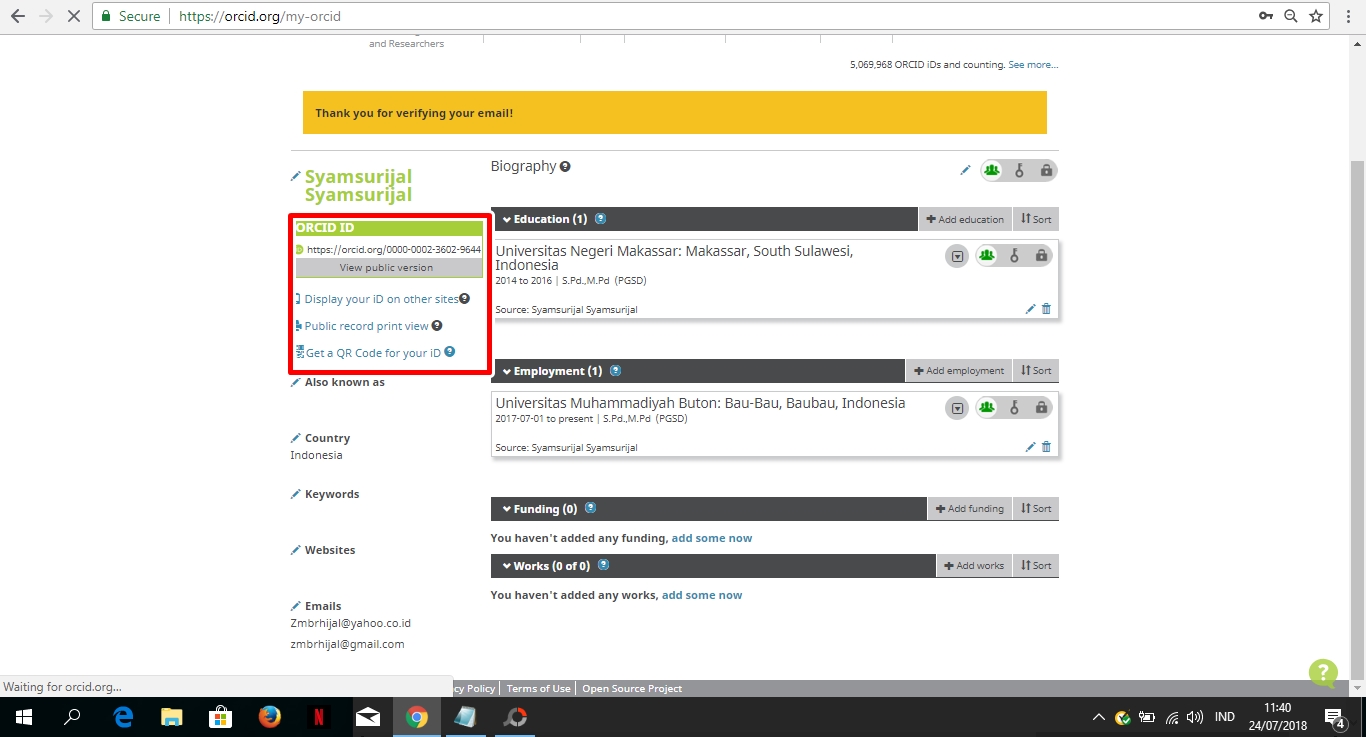Image resolution: width=1366 pixels, height=737 pixels.
Task: Click the Sort icon in the Education section
Action: click(1036, 218)
